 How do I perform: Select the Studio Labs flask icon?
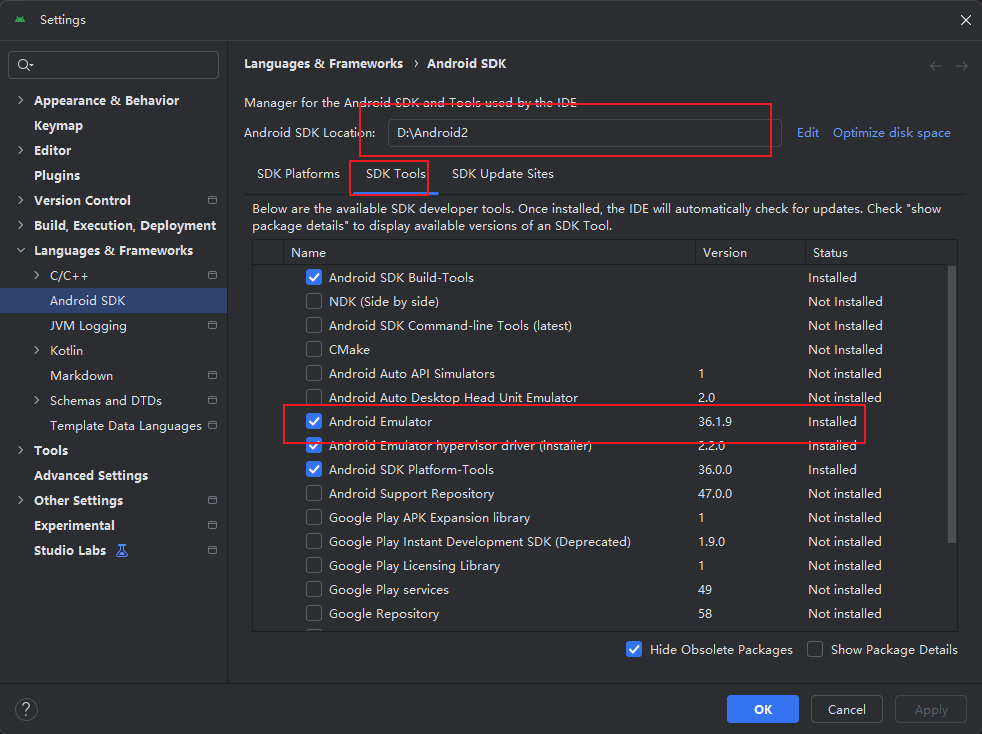point(122,550)
